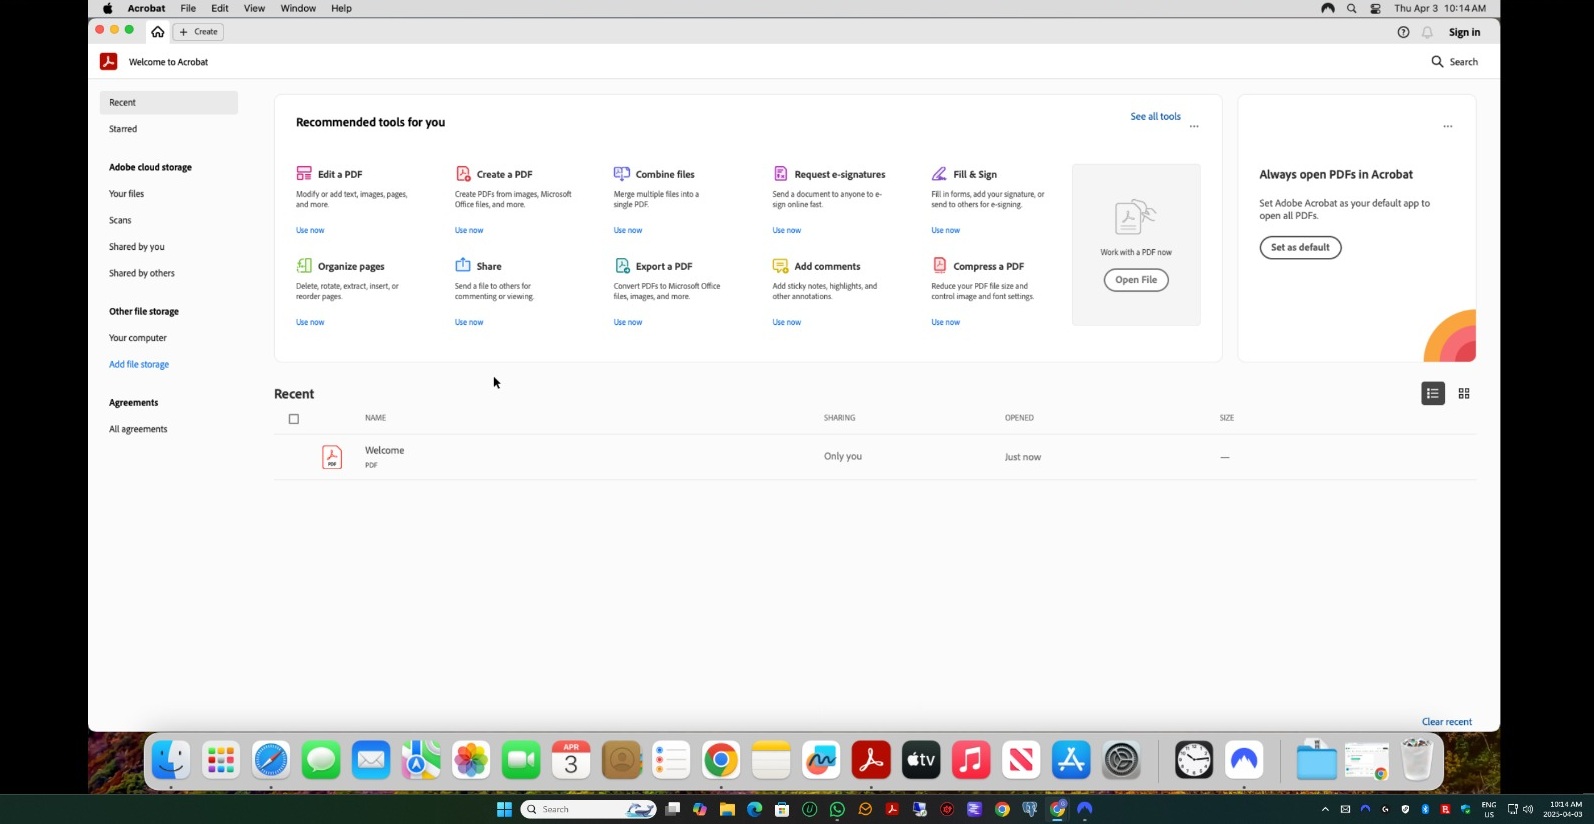Screen dimensions: 1594x824
Task: Open Shared by you in sidebar
Action: click(x=137, y=247)
